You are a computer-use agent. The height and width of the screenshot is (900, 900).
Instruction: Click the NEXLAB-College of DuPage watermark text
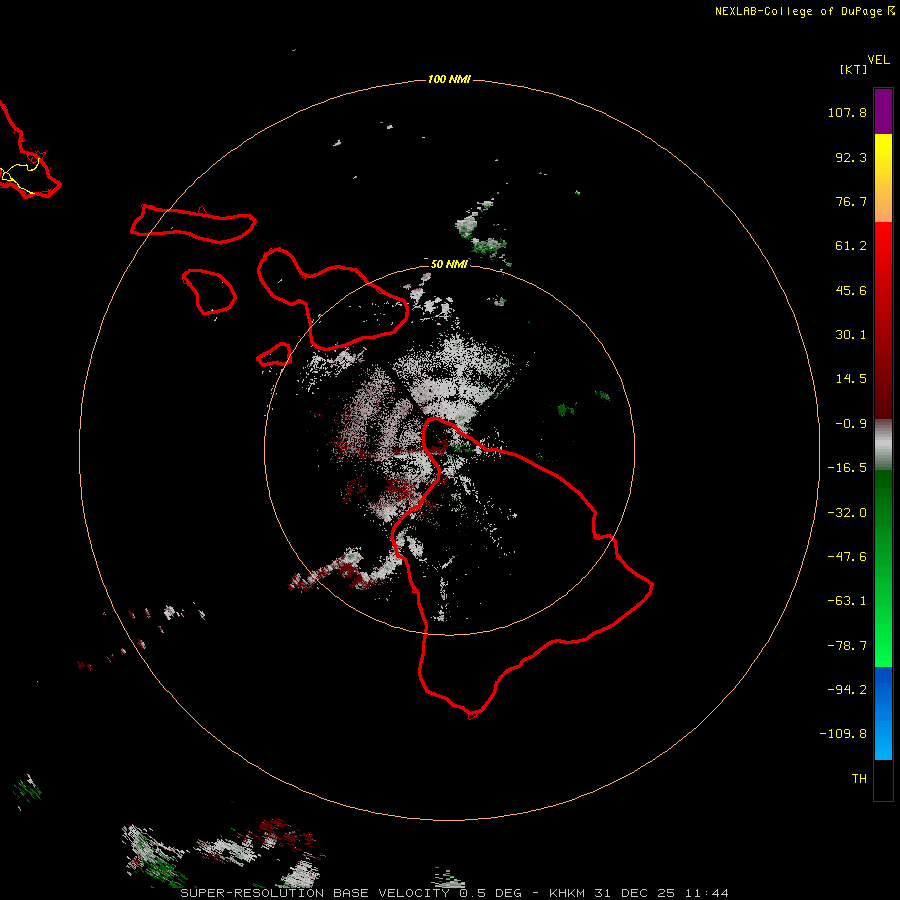tap(799, 11)
